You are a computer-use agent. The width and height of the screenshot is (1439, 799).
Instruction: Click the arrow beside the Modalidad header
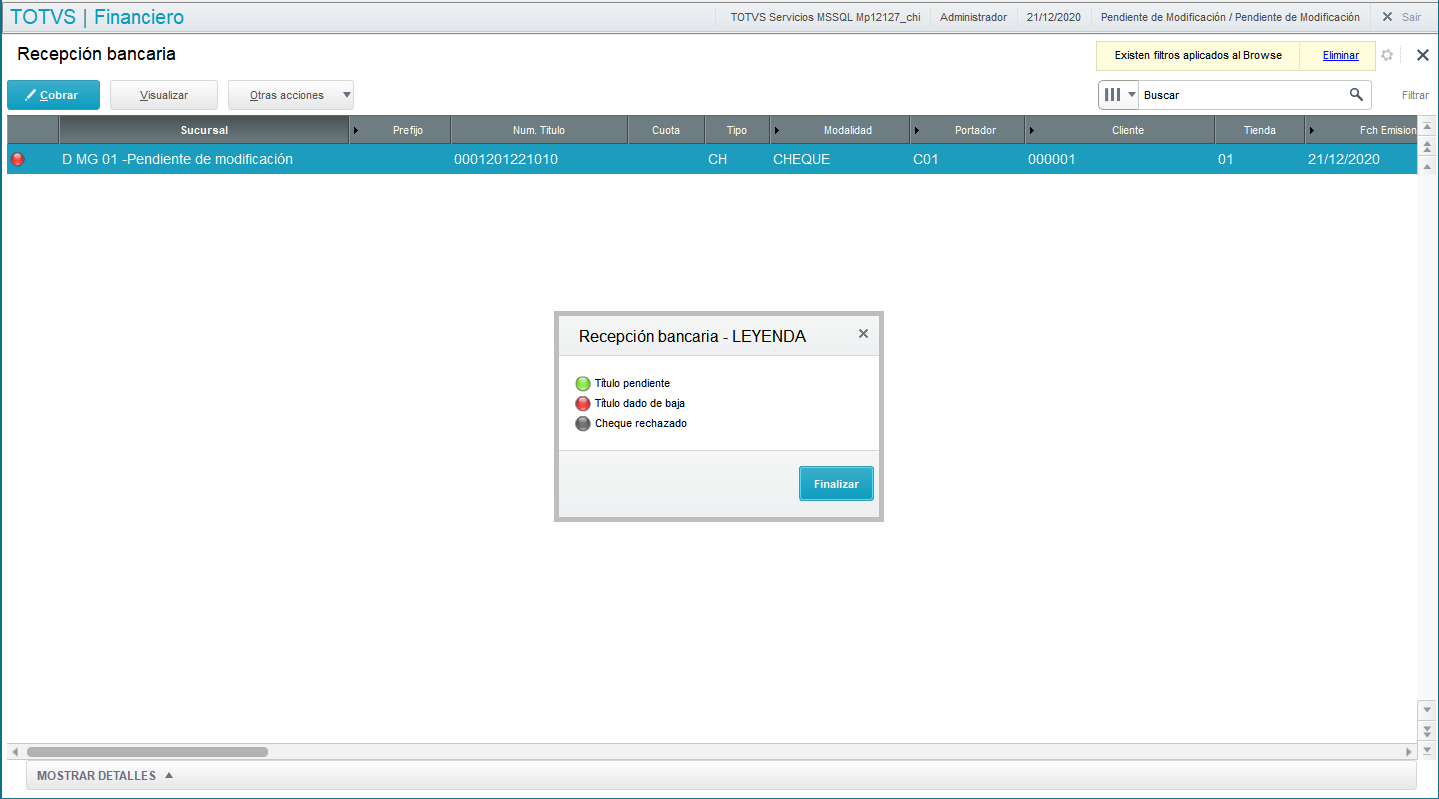pos(777,130)
